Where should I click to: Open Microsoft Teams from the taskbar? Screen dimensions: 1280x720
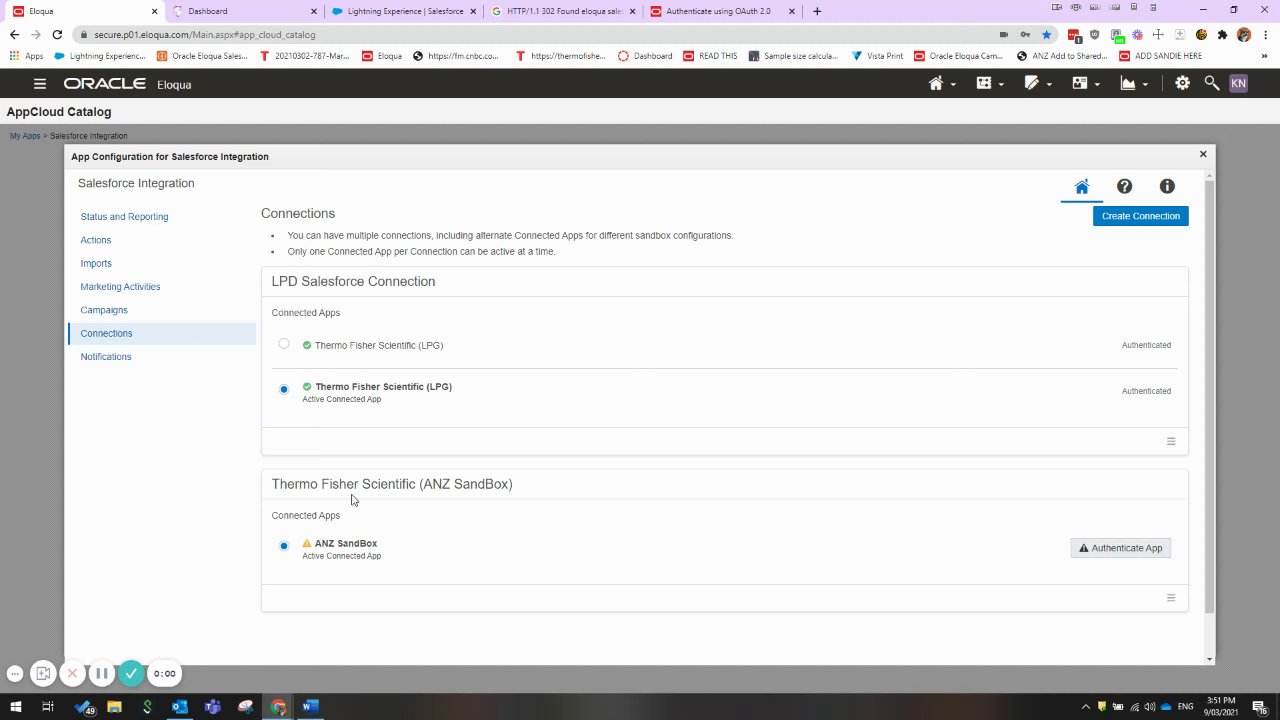(x=213, y=707)
